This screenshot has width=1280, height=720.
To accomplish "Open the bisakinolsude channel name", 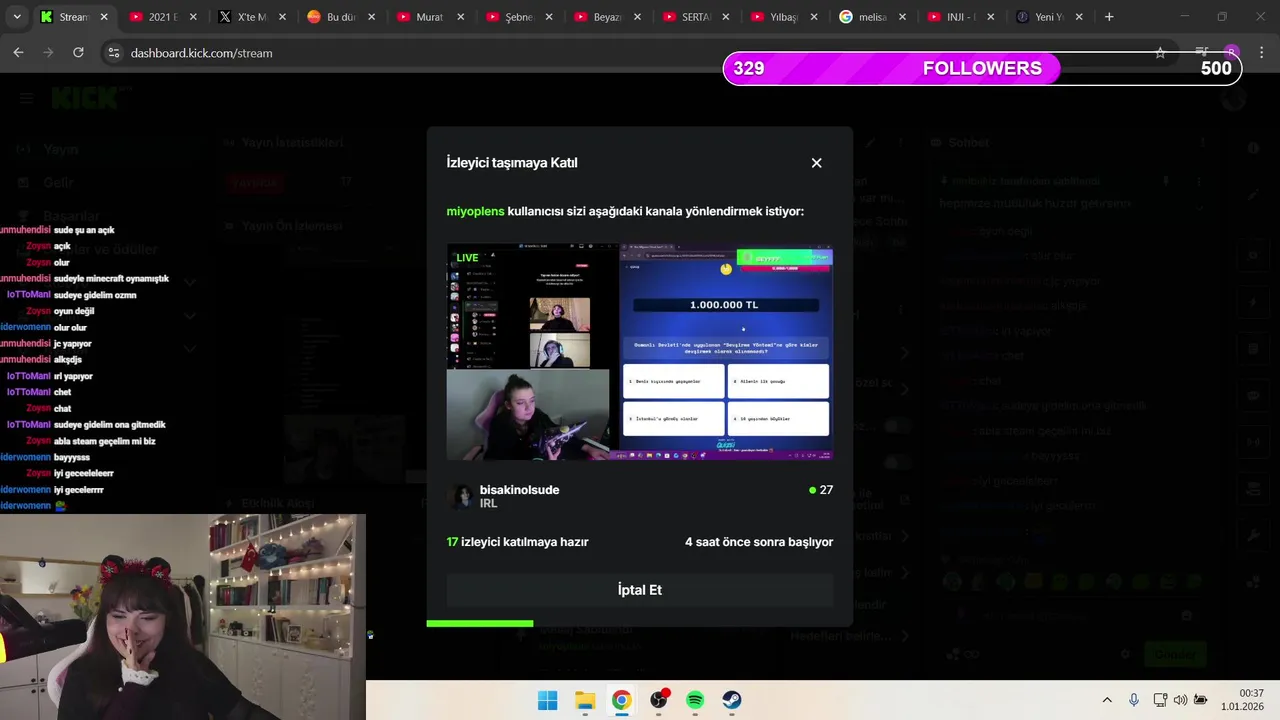I will click(519, 490).
